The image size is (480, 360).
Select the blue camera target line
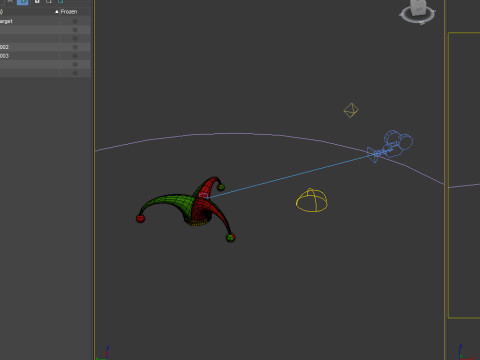tap(290, 176)
